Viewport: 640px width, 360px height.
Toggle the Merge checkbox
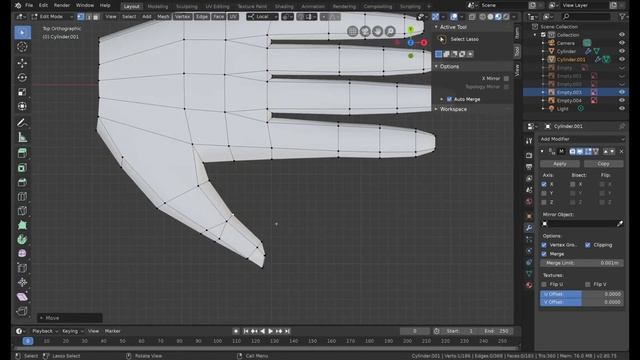[x=544, y=254]
